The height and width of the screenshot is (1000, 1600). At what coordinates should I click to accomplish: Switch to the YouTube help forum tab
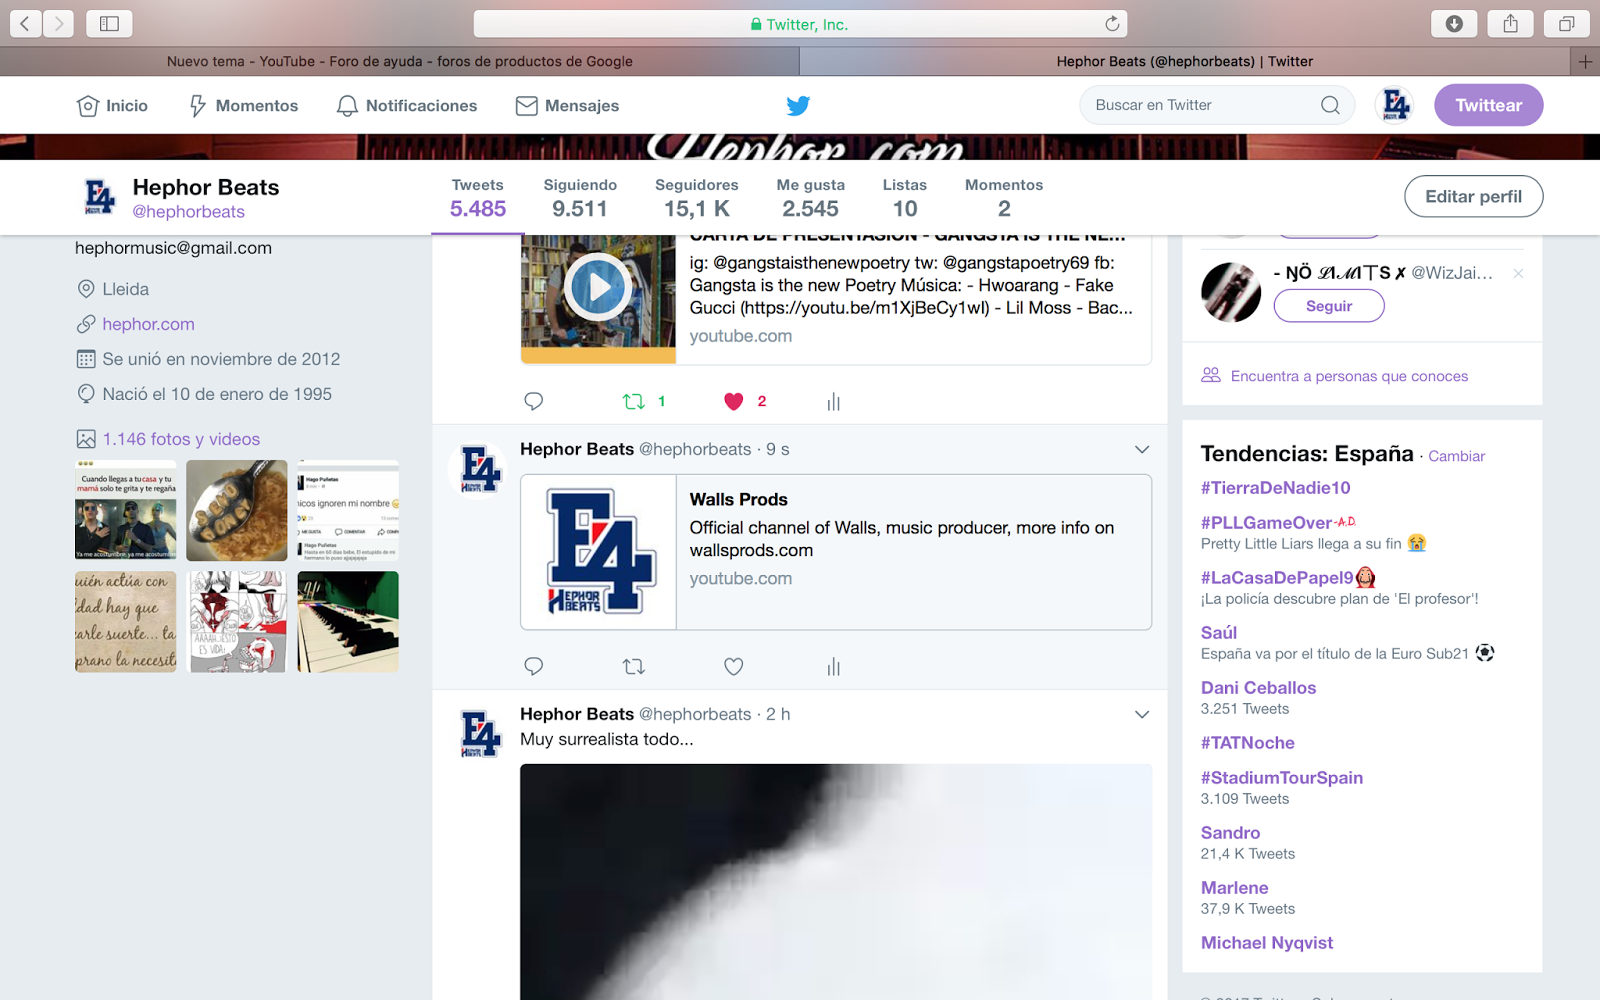pyautogui.click(x=400, y=61)
